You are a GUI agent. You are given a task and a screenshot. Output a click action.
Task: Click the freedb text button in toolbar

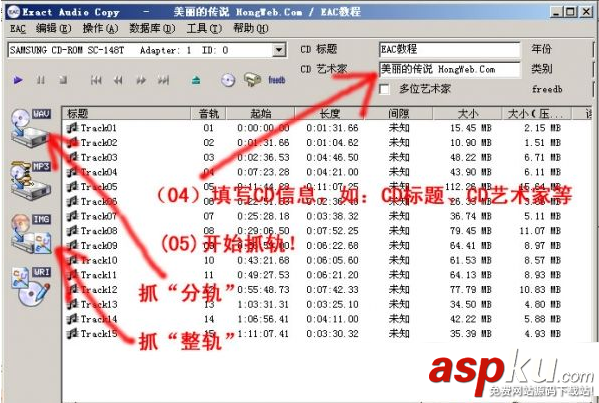[x=277, y=80]
